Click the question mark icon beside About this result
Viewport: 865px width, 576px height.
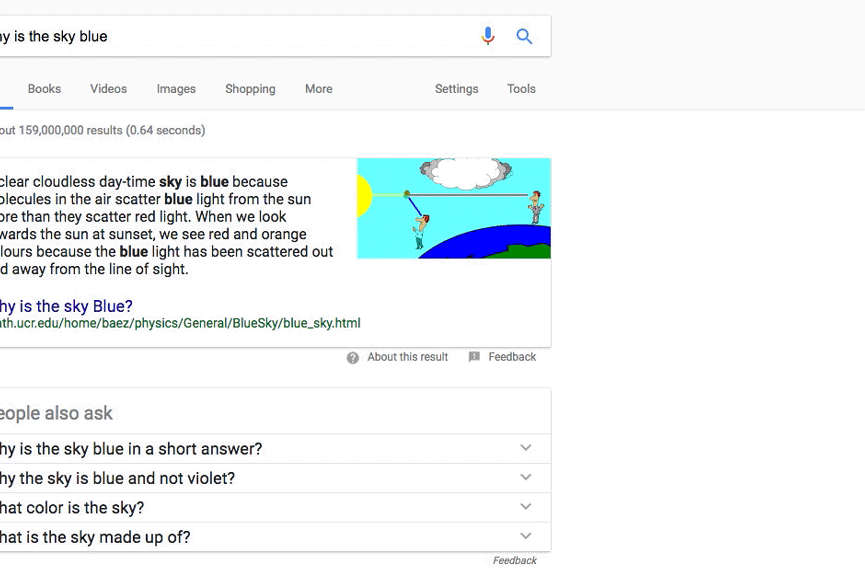tap(353, 358)
